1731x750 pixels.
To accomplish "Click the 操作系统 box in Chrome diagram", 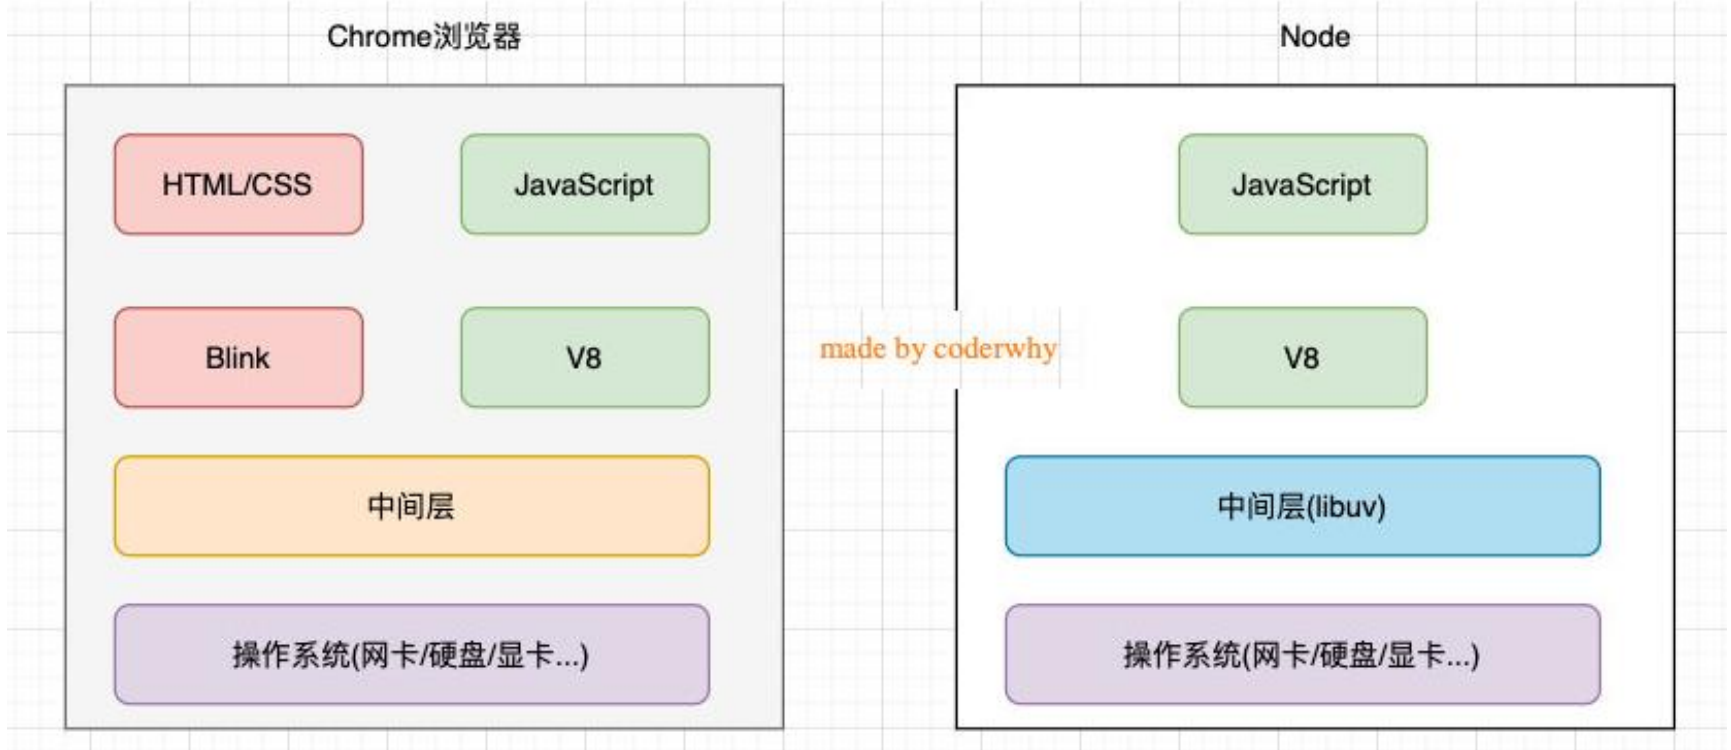I will click(412, 654).
